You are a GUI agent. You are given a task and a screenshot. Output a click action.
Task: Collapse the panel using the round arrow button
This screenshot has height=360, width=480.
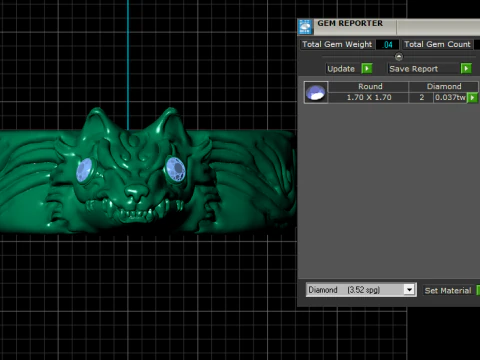click(399, 57)
